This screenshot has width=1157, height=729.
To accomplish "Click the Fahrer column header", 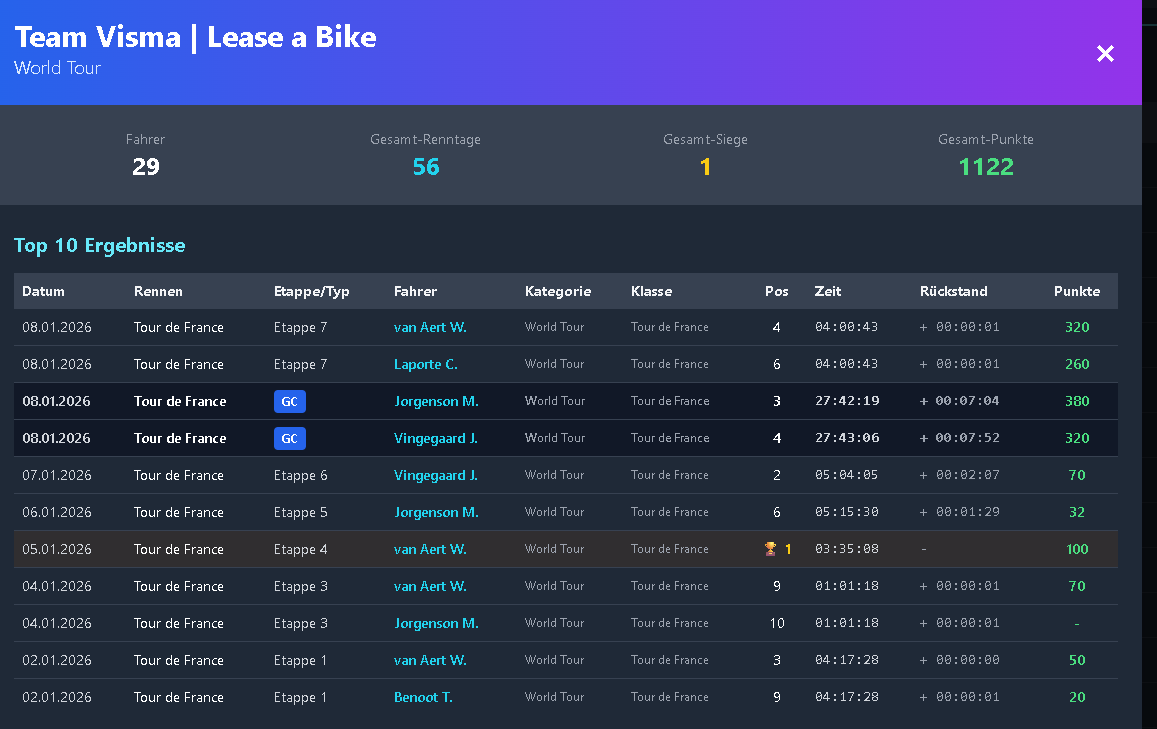I will pos(415,291).
